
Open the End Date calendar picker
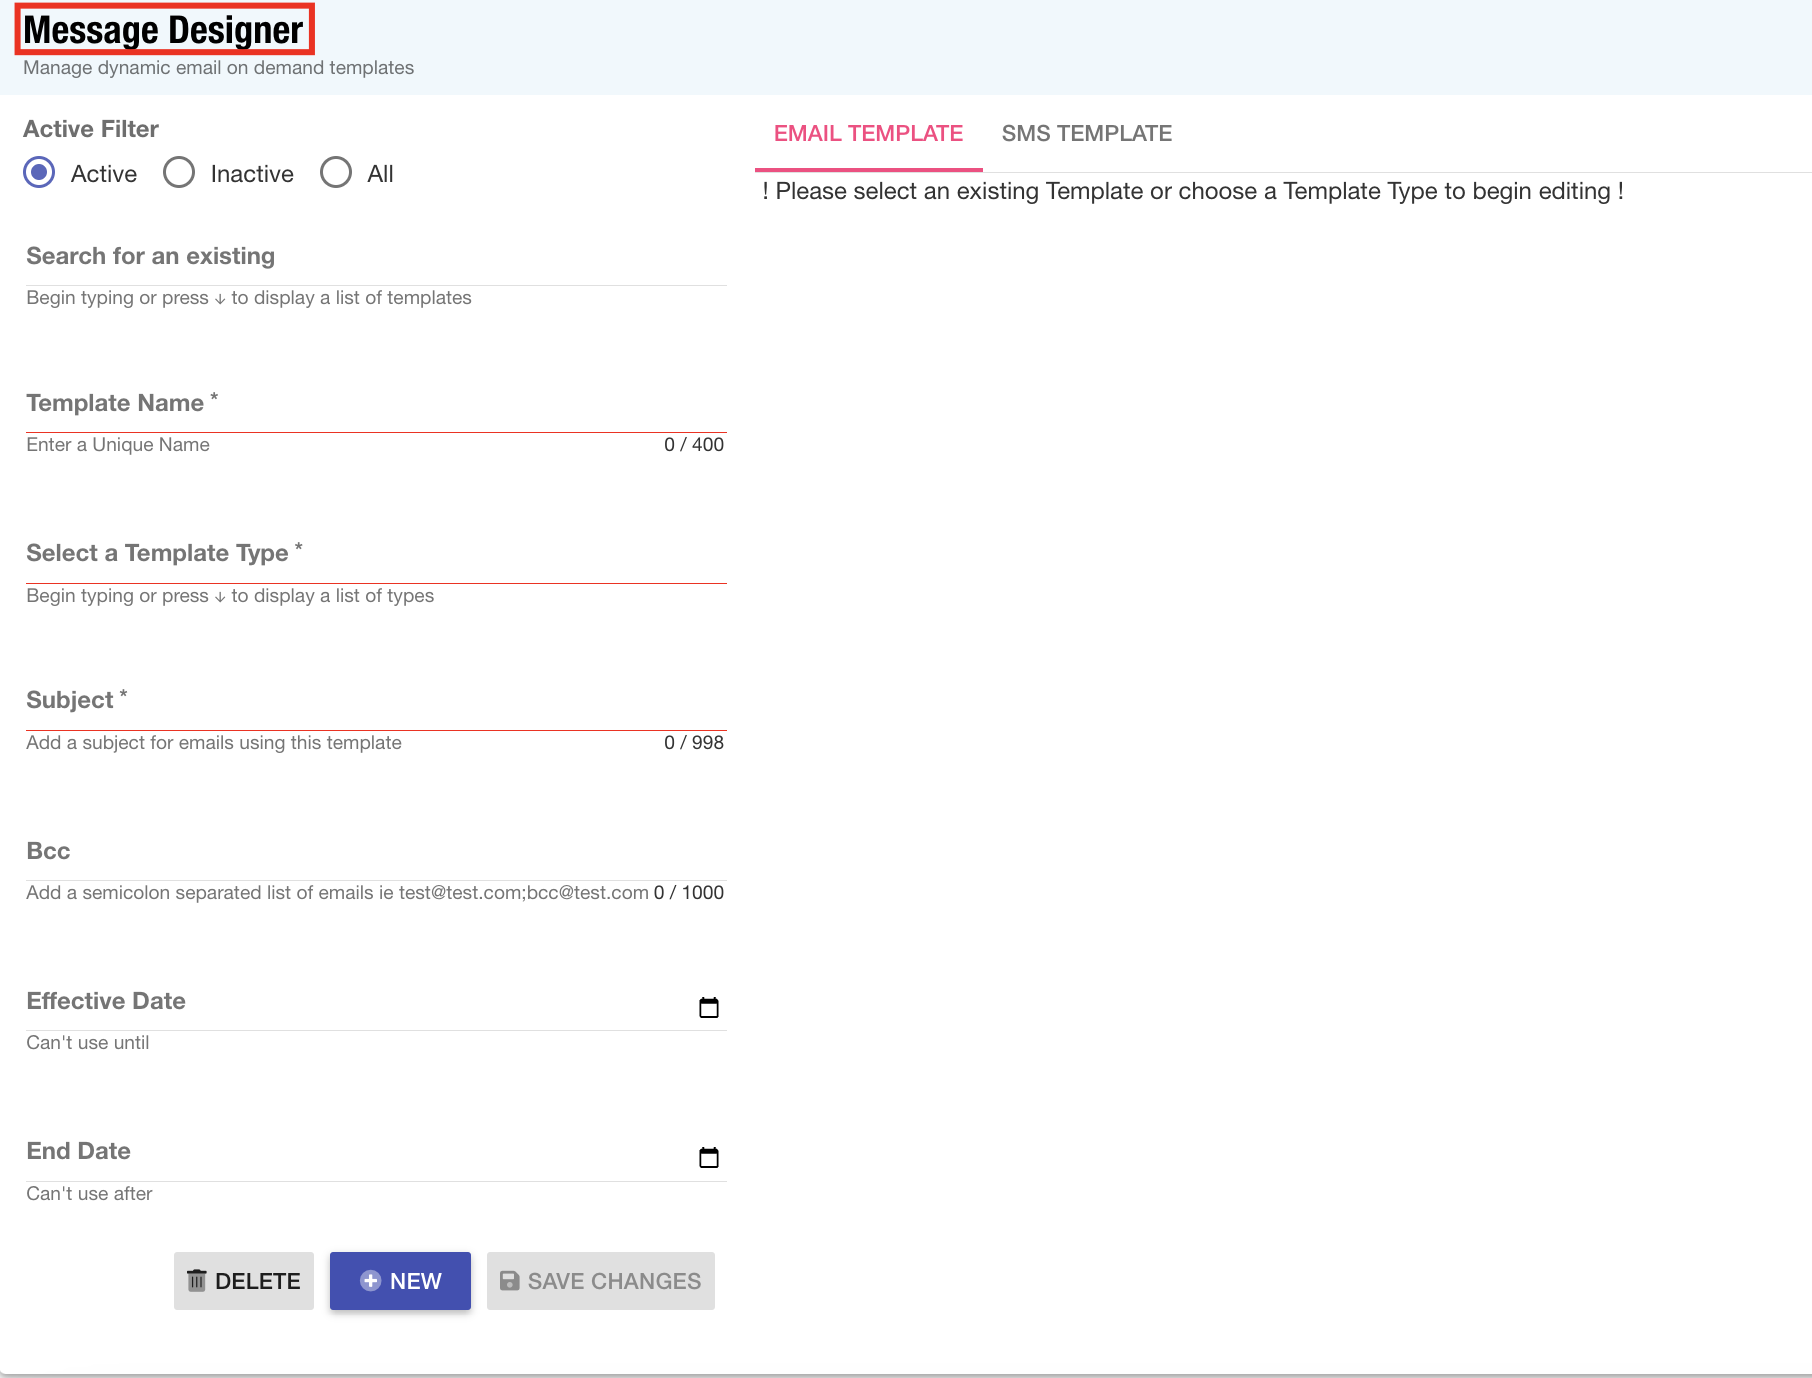tap(708, 1157)
